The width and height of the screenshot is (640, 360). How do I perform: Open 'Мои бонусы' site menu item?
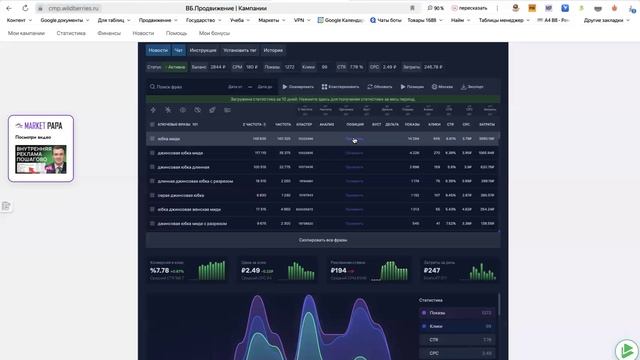point(214,33)
